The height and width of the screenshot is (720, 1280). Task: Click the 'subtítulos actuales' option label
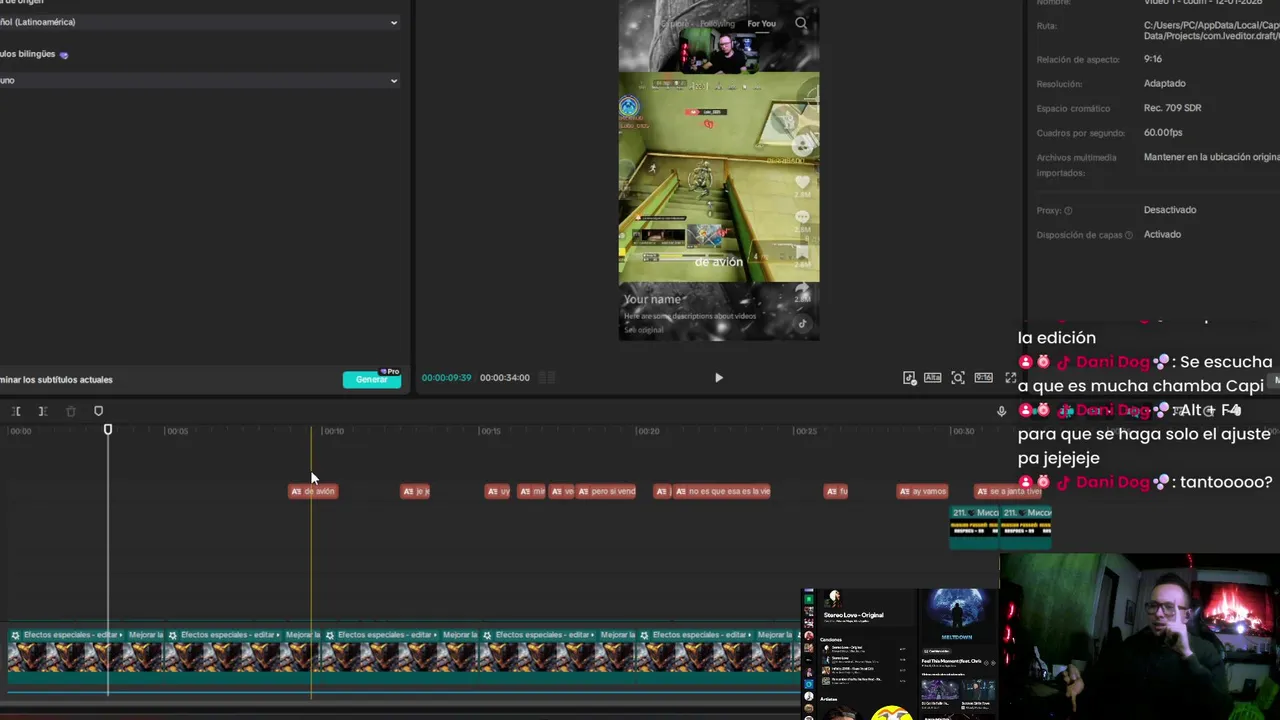[56, 380]
